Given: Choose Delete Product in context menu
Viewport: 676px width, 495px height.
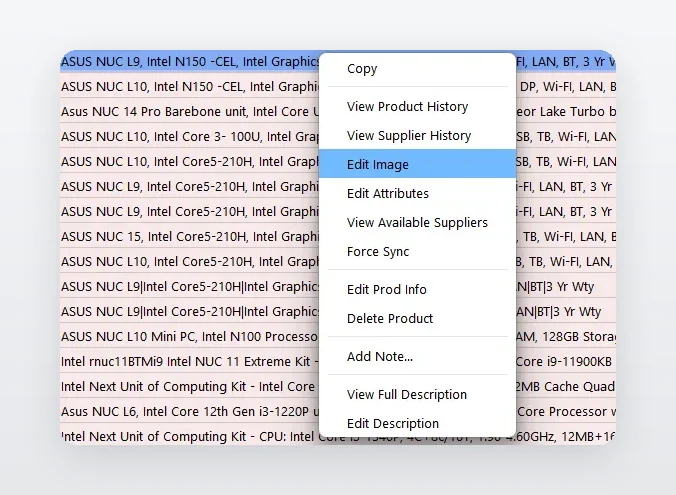Looking at the screenshot, I should tap(417, 318).
